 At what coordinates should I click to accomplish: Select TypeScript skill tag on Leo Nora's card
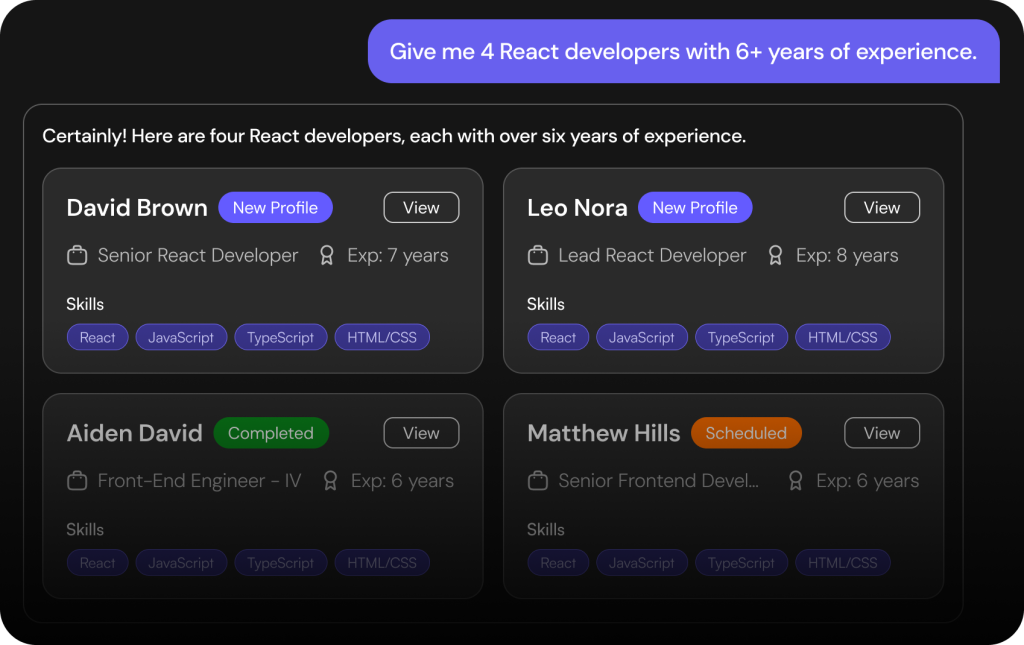tap(741, 338)
